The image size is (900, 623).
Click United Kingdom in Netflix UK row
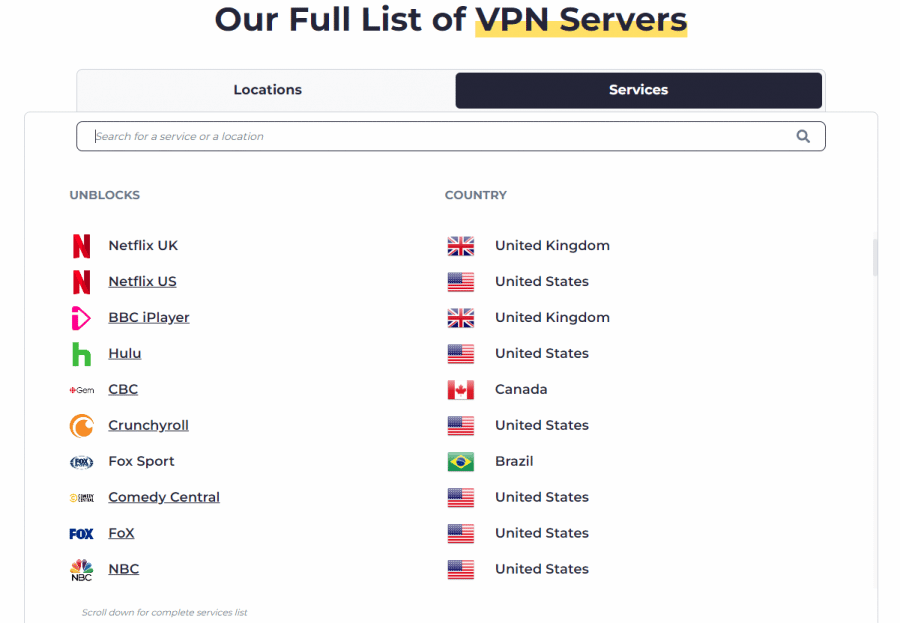552,246
